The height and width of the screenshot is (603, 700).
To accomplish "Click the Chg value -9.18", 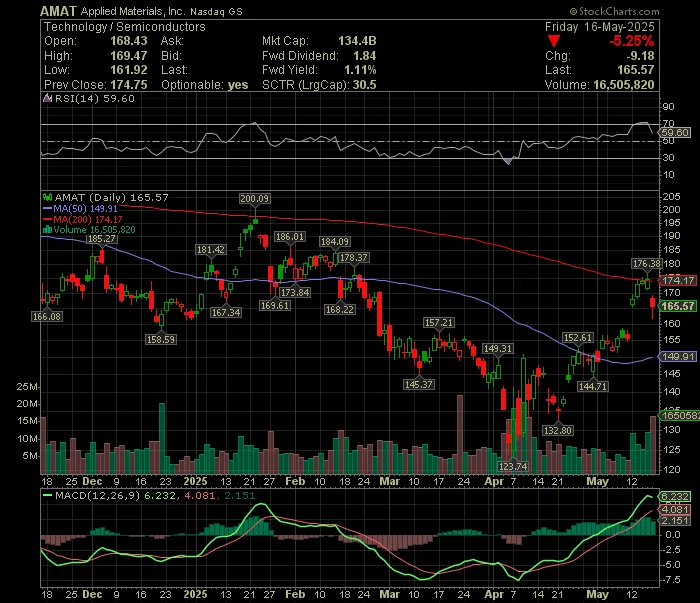I will (x=640, y=56).
